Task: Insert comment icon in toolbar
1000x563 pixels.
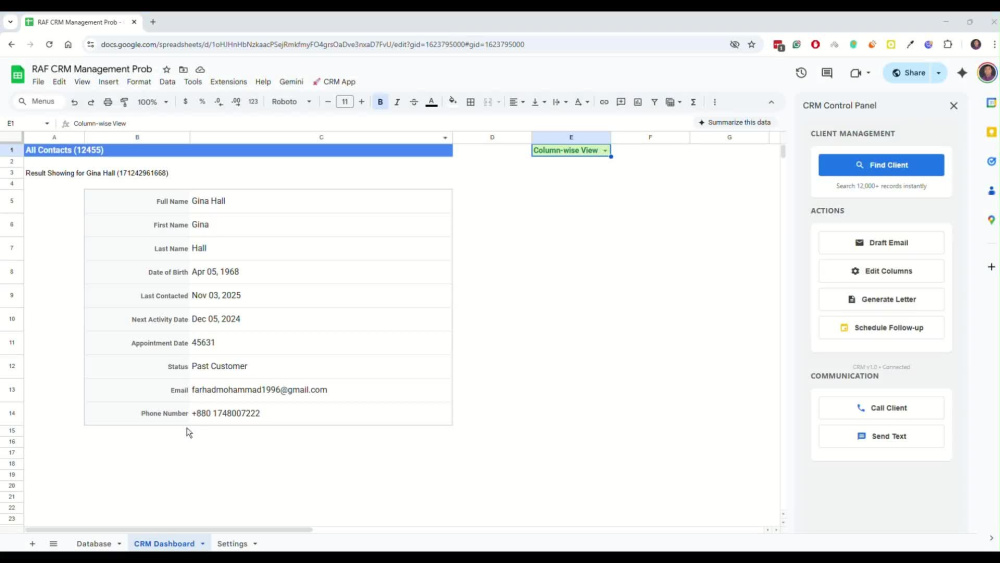Action: click(x=621, y=102)
